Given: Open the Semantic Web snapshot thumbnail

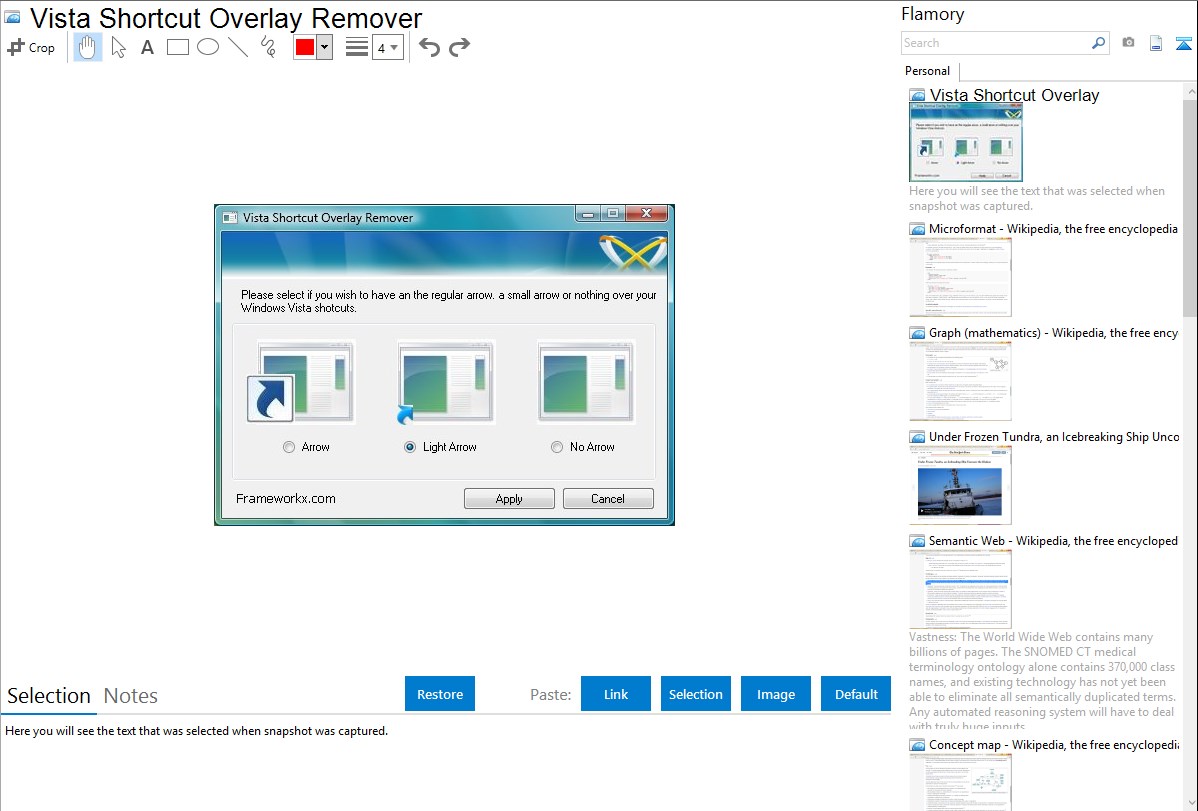Looking at the screenshot, I should [x=960, y=589].
